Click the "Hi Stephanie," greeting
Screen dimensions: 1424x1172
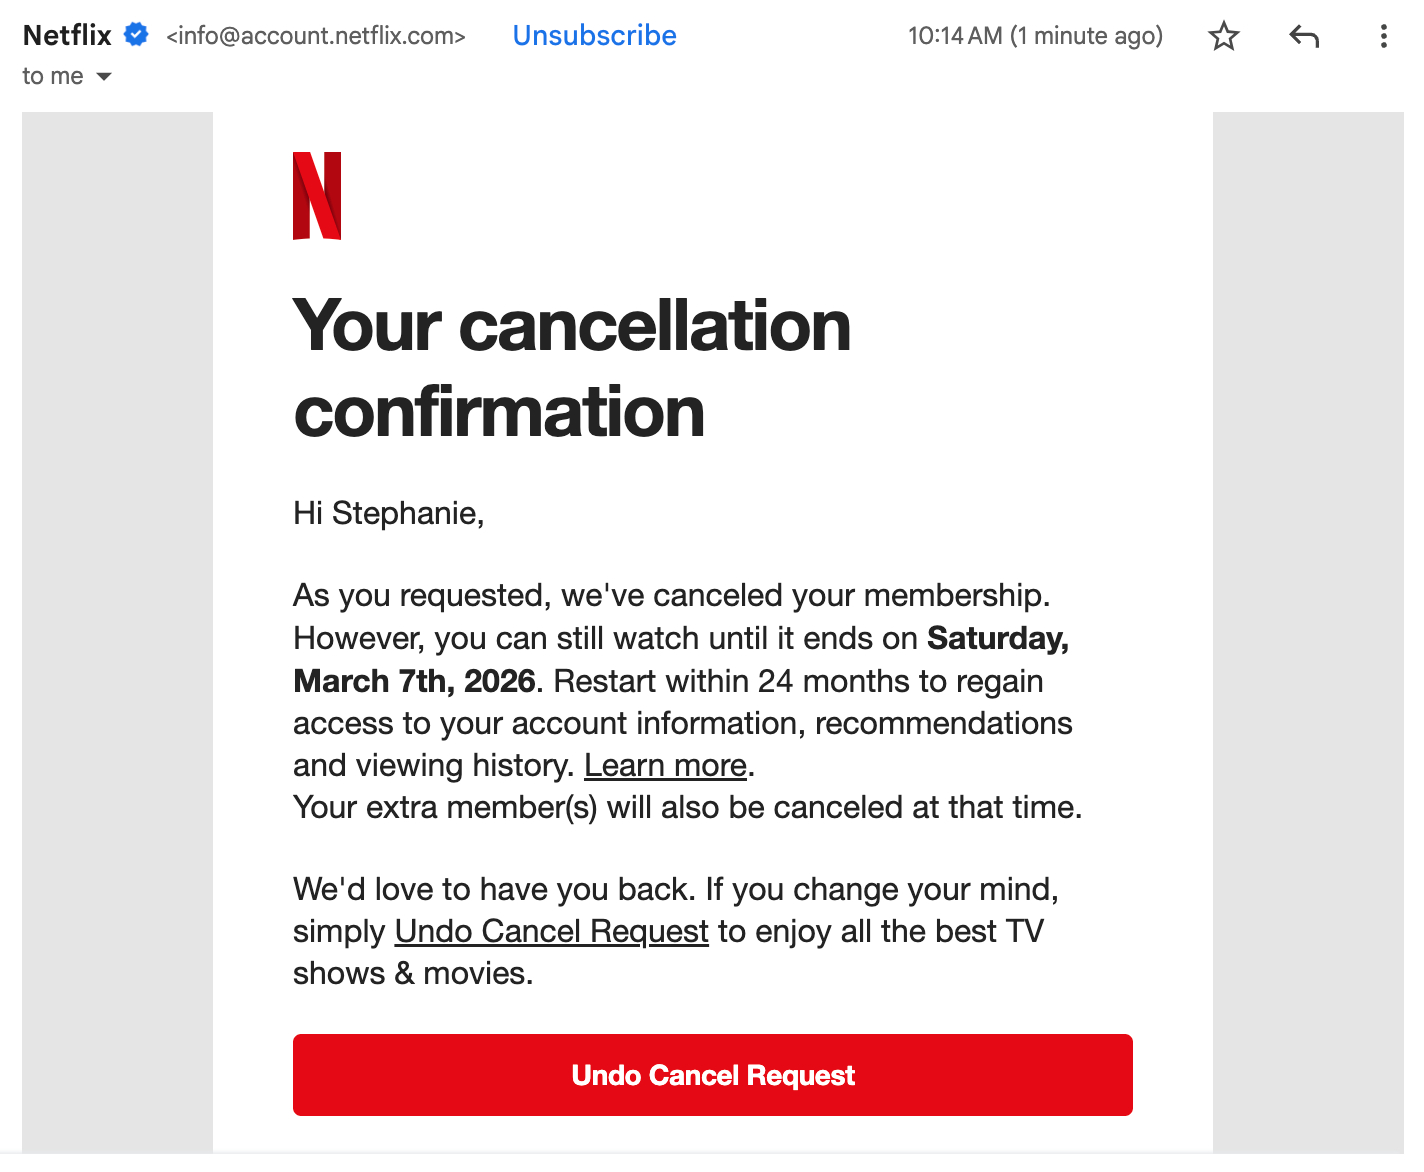388,513
